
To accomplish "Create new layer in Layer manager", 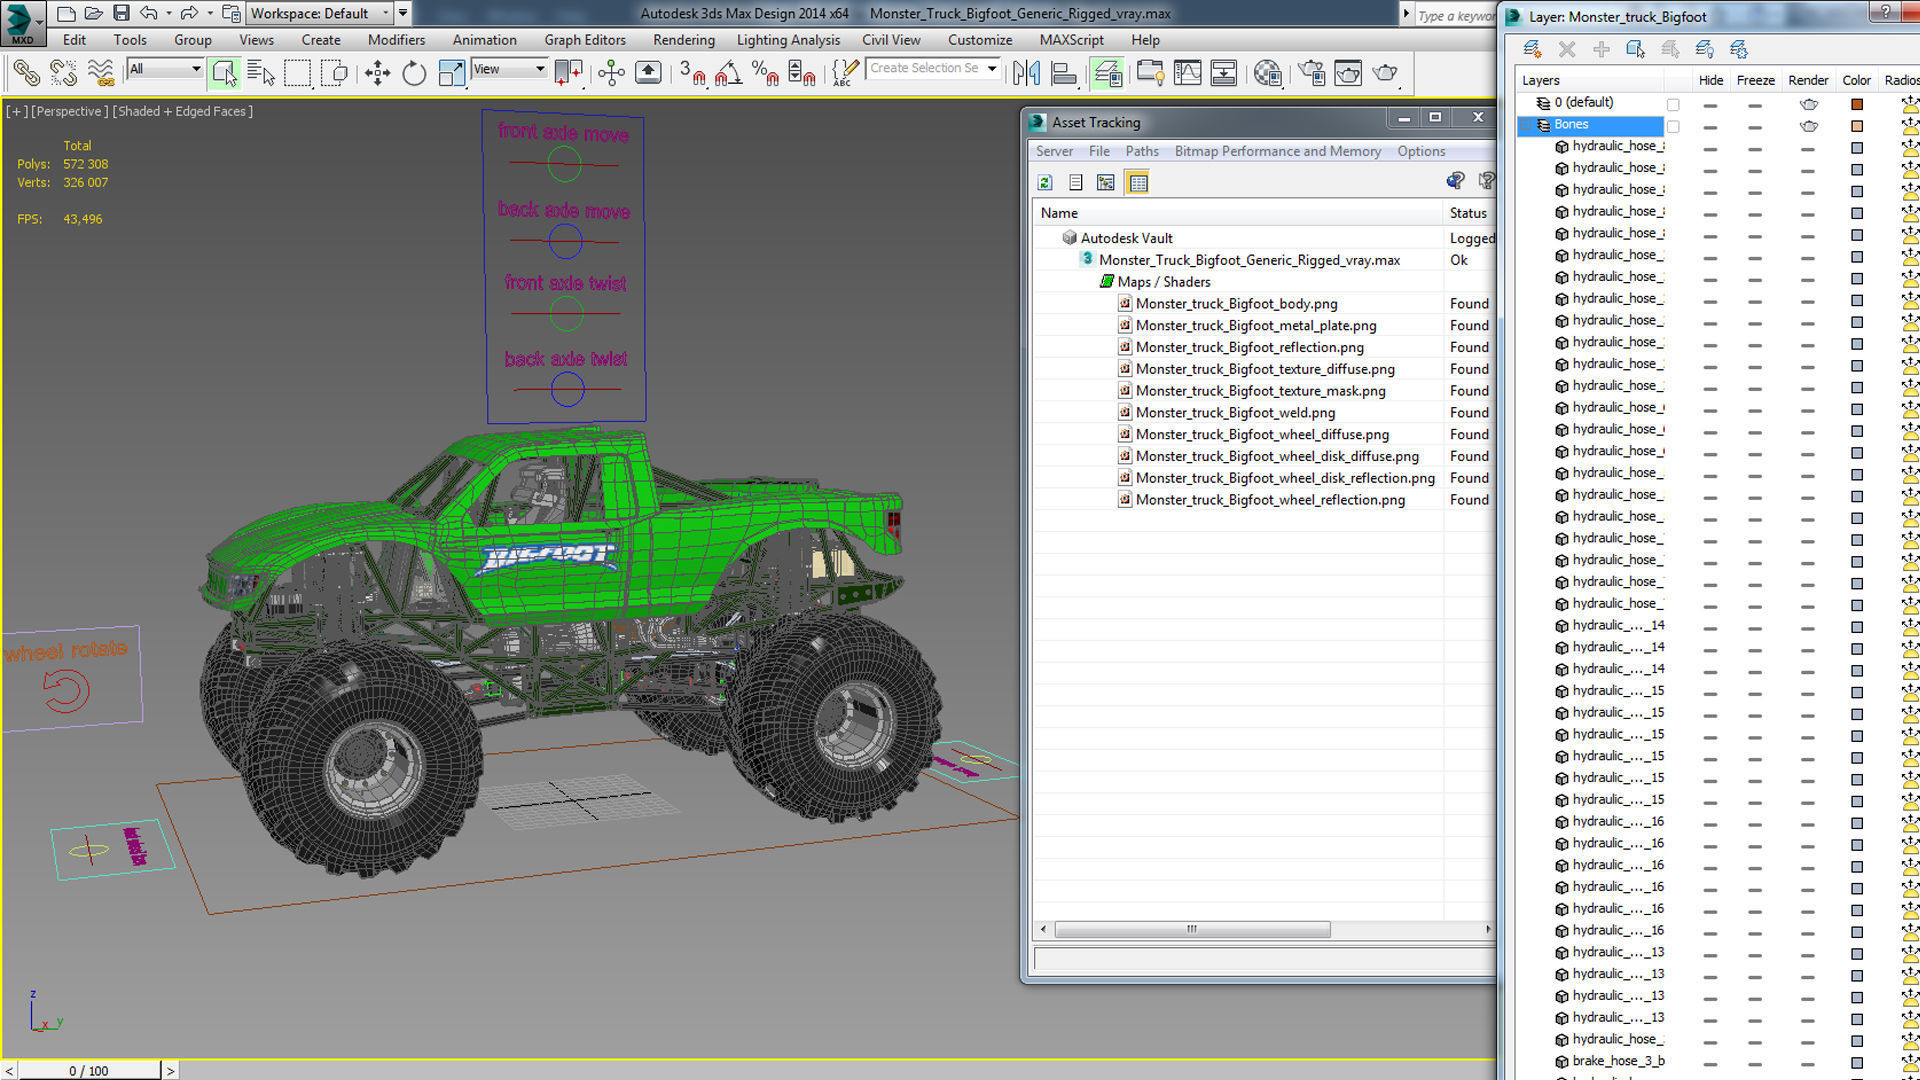I will click(x=1532, y=49).
